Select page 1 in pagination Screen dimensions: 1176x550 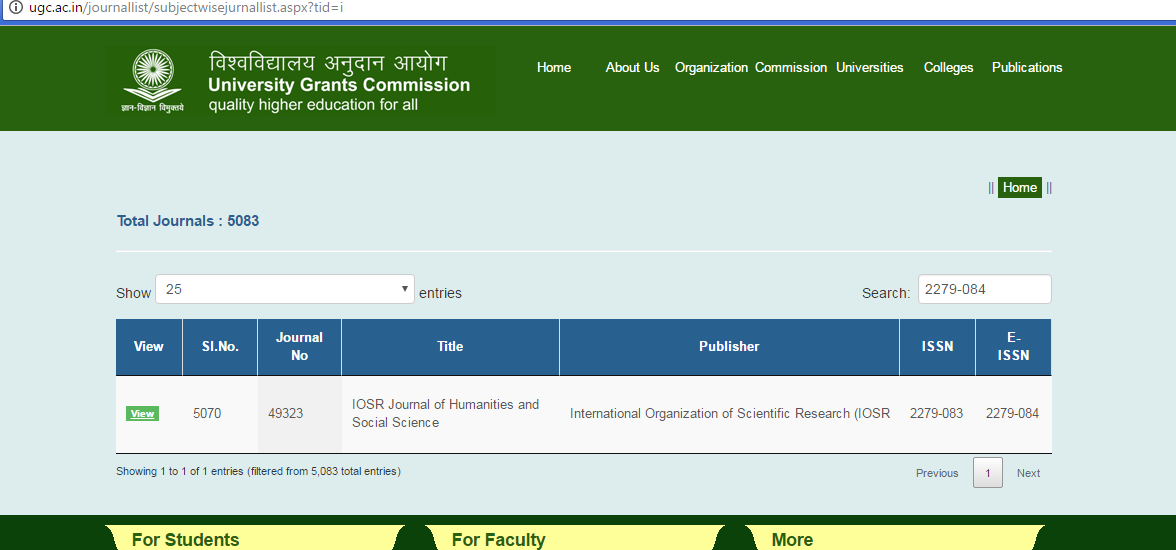coord(988,473)
